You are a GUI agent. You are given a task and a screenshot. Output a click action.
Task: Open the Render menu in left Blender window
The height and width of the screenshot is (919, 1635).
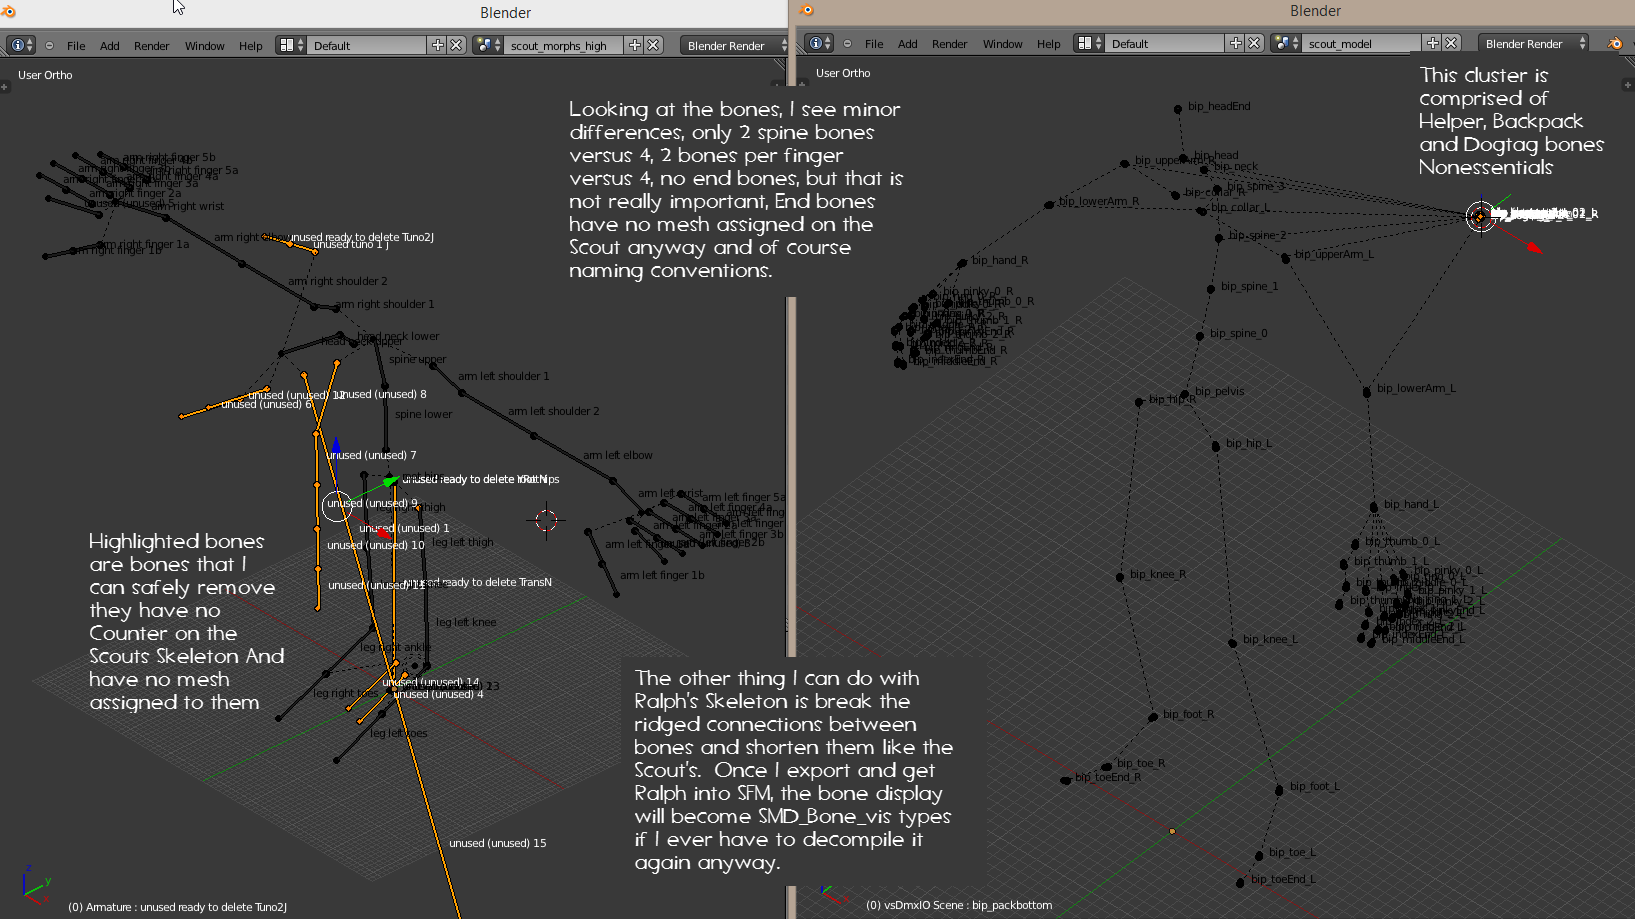(x=152, y=46)
